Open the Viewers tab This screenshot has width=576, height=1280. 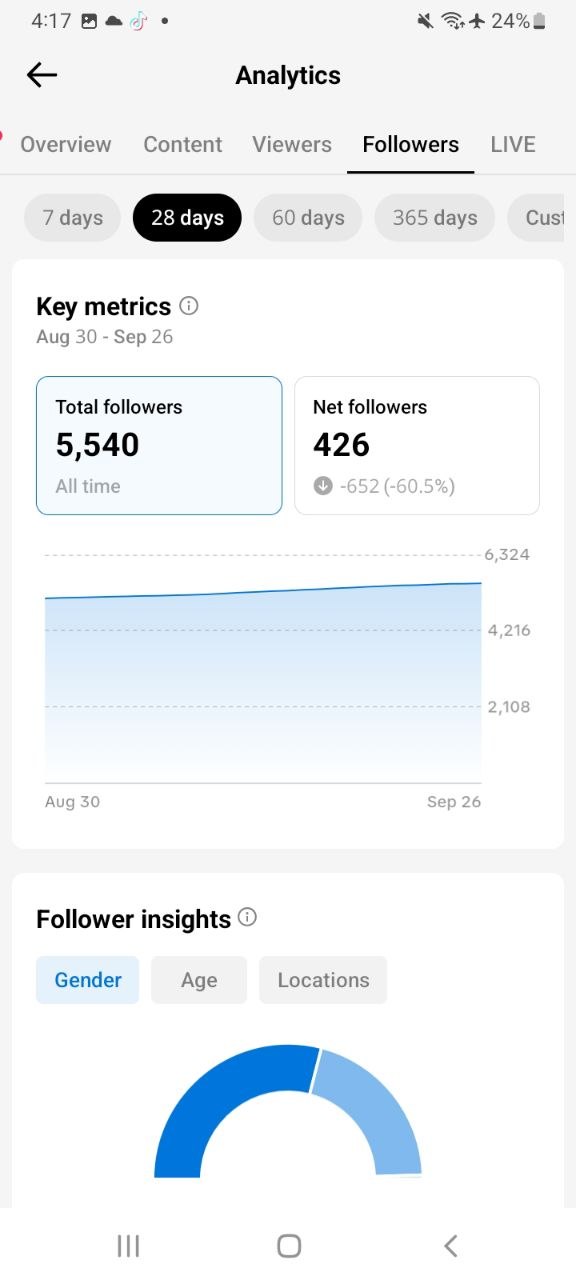(x=292, y=144)
